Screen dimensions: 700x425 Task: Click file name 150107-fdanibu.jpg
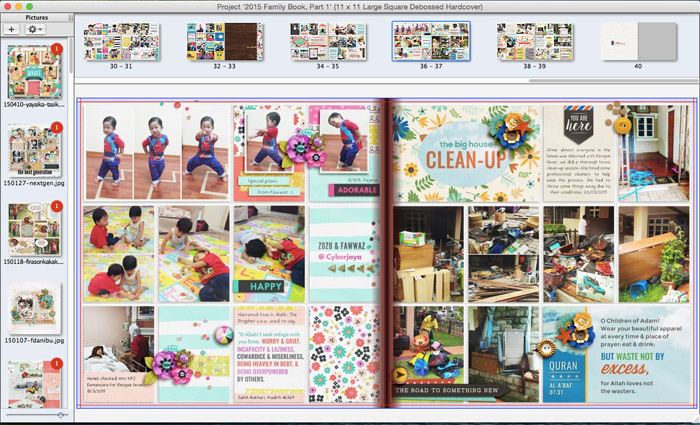[34, 341]
